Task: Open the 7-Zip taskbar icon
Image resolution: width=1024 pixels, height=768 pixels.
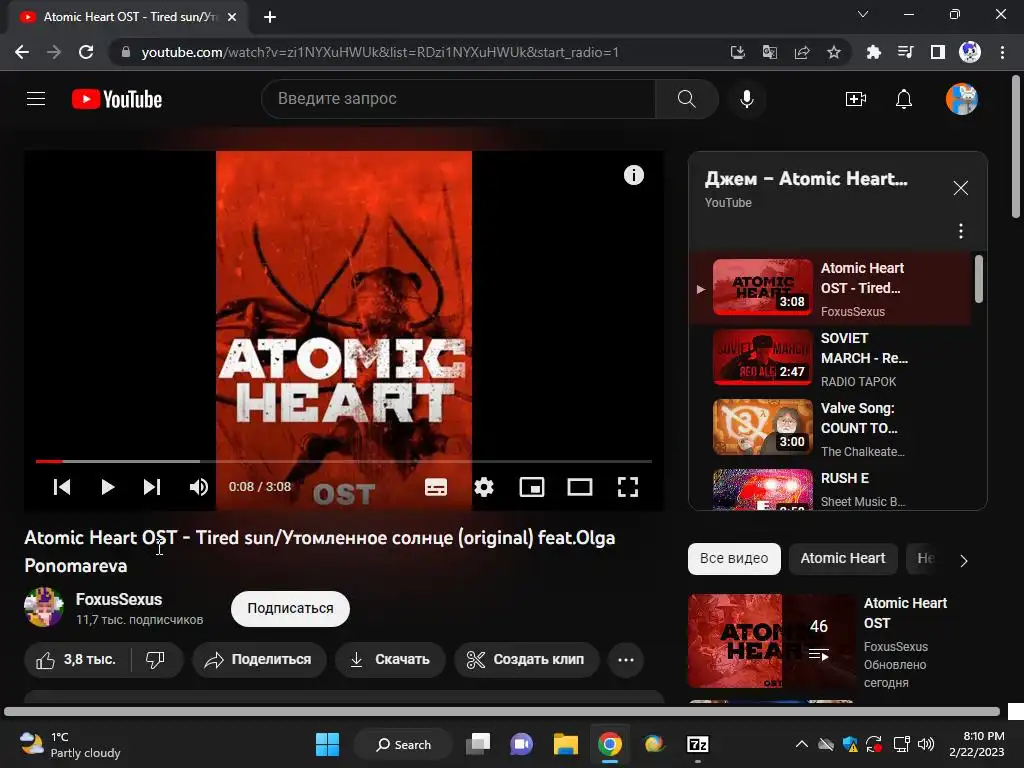Action: tap(697, 744)
